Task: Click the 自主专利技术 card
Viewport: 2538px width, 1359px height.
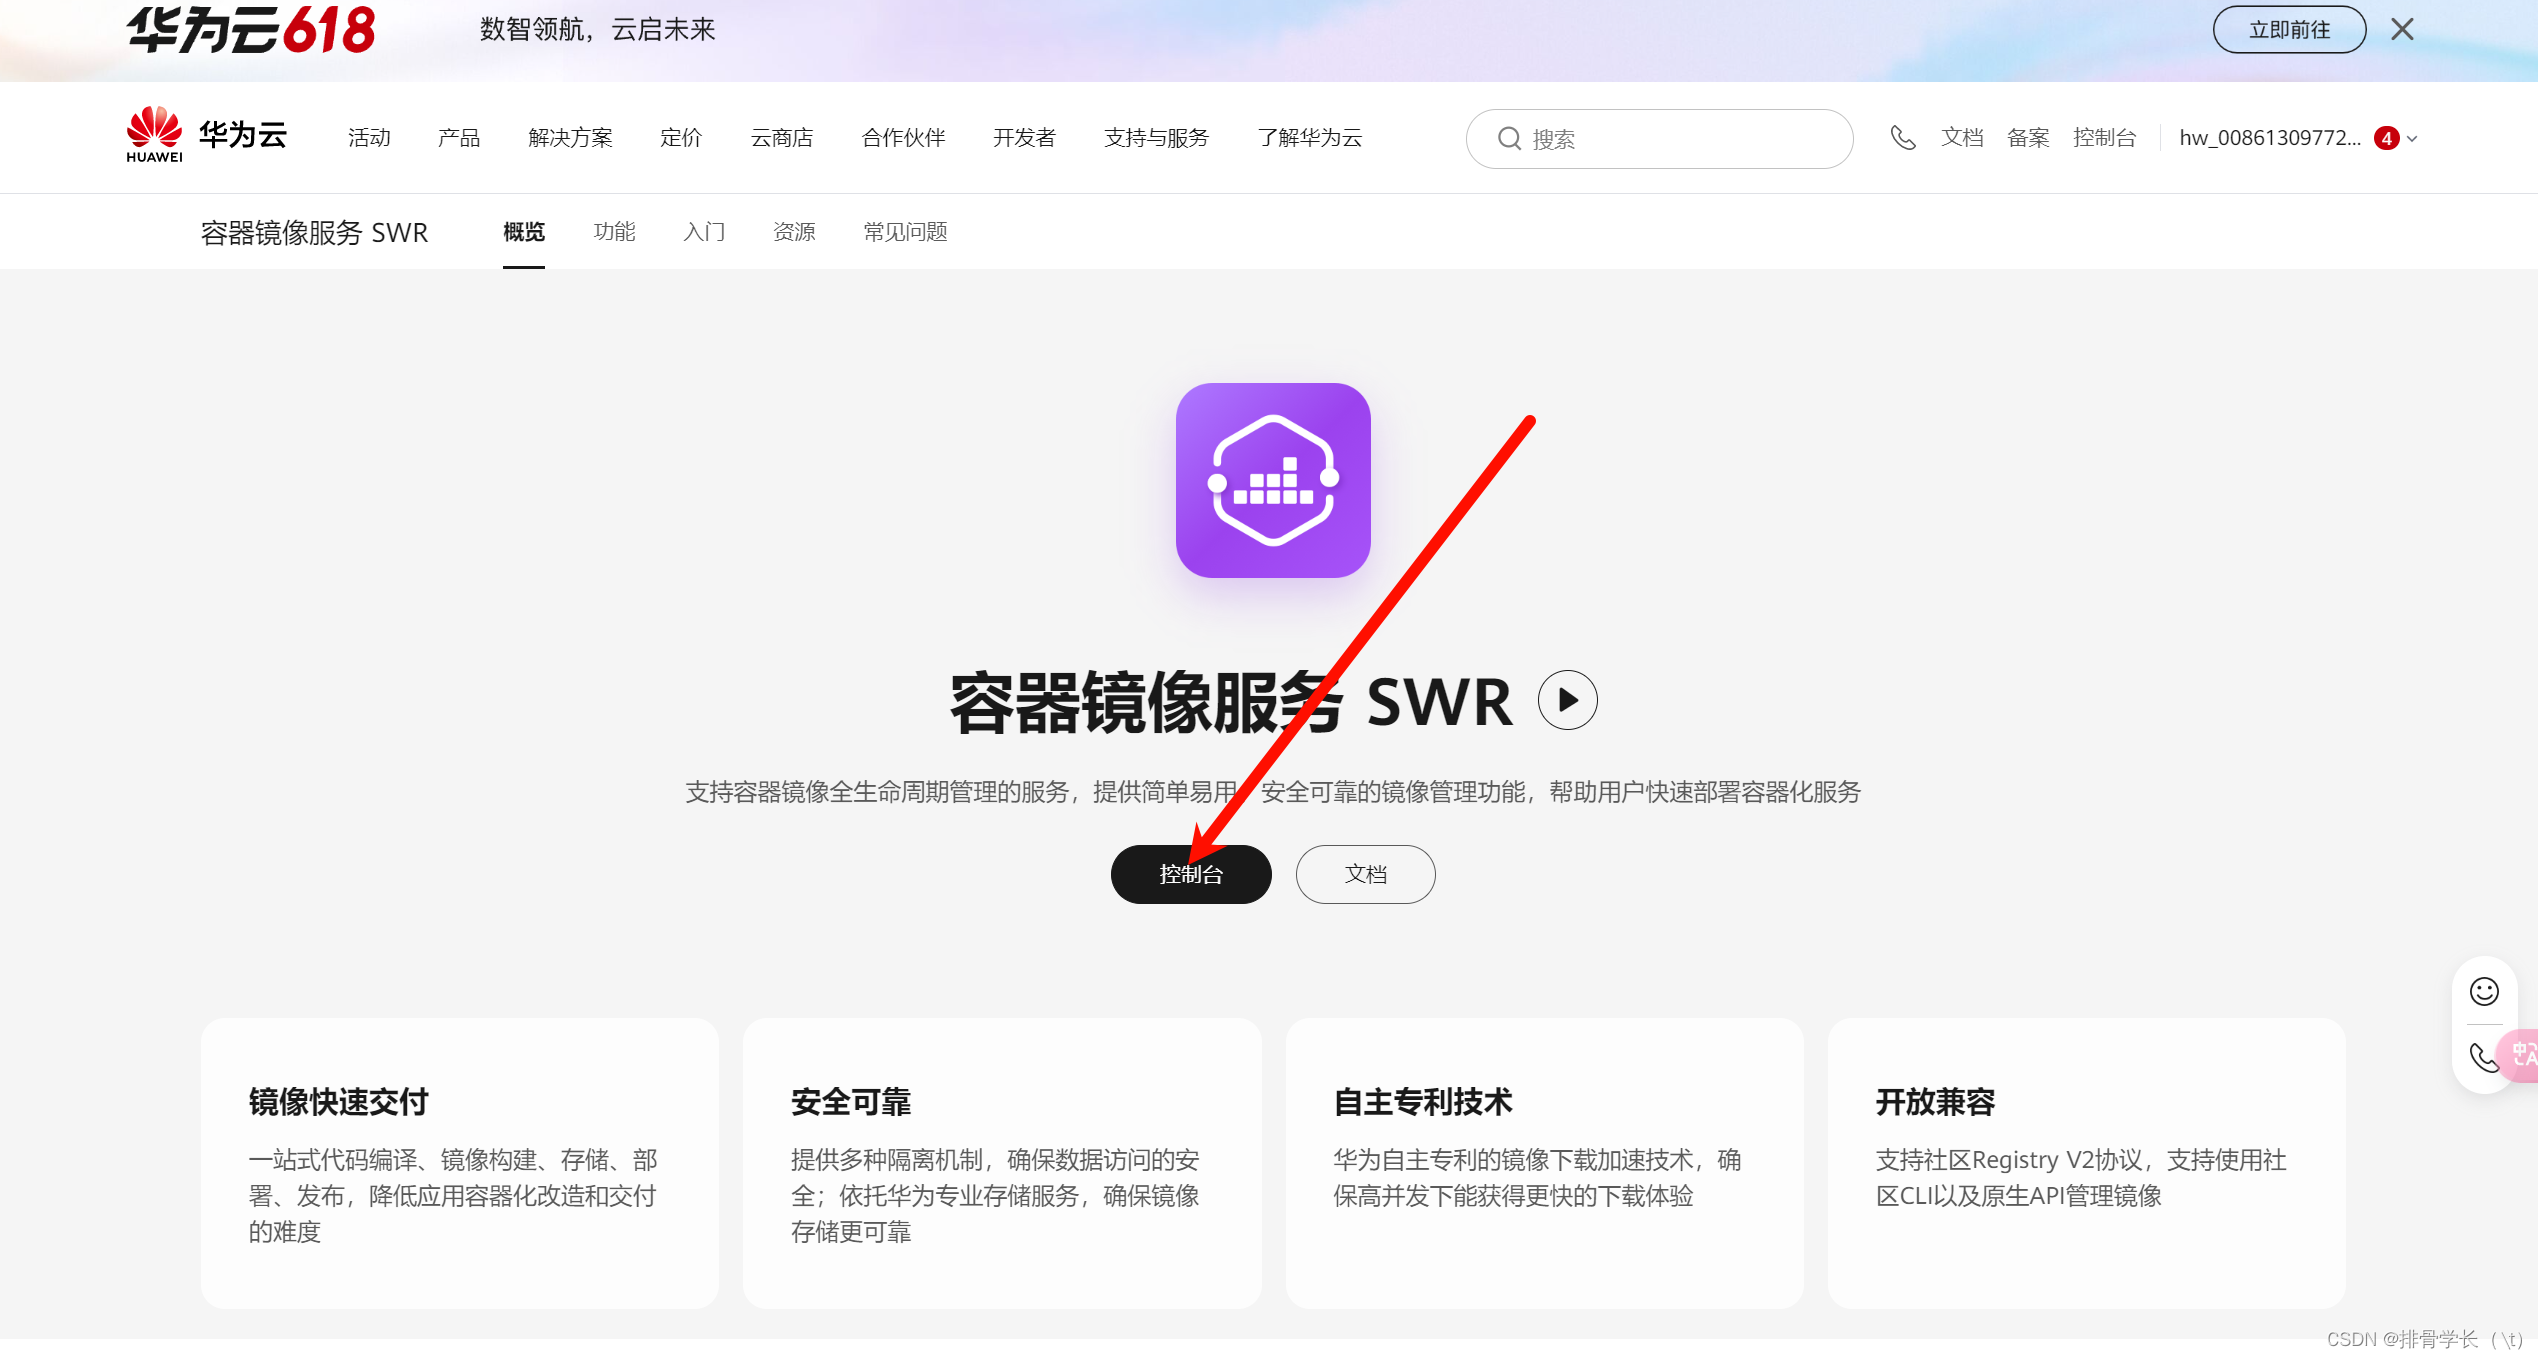Action: click(1544, 1163)
